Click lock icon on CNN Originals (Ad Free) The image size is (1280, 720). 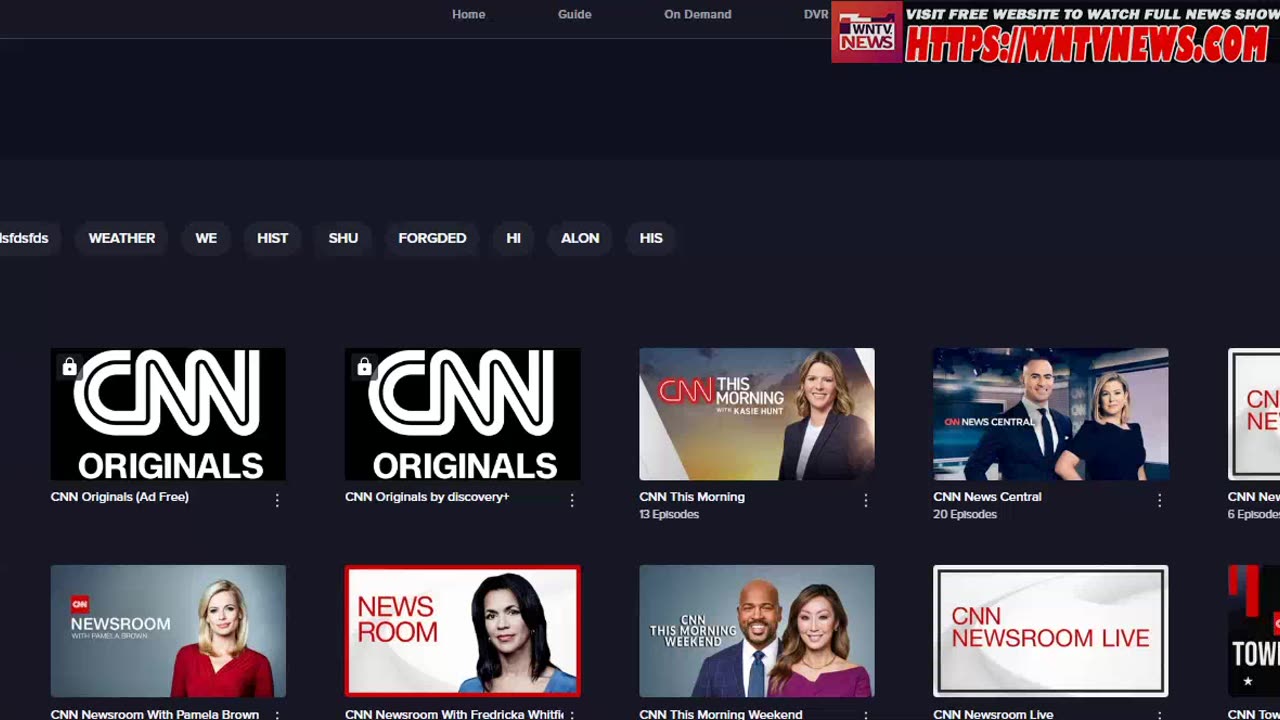(69, 367)
